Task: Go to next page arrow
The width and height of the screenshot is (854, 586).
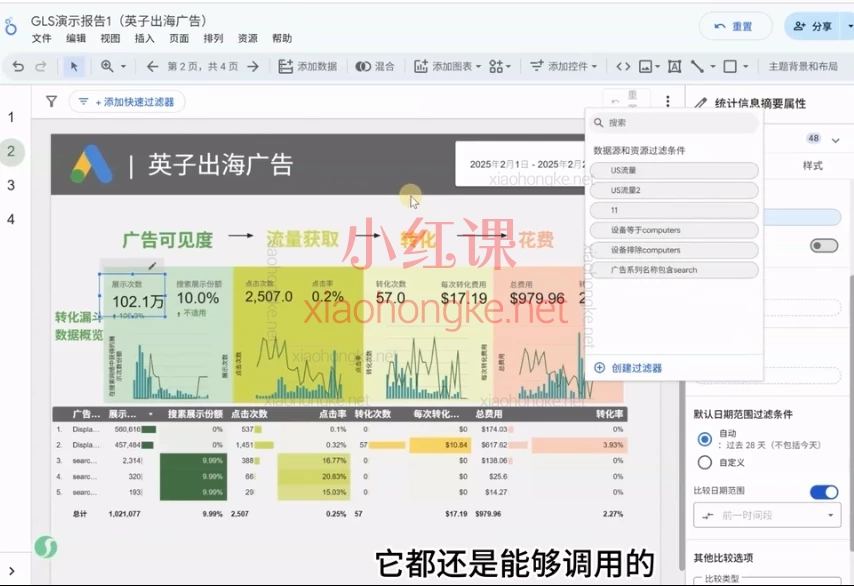Action: (253, 66)
